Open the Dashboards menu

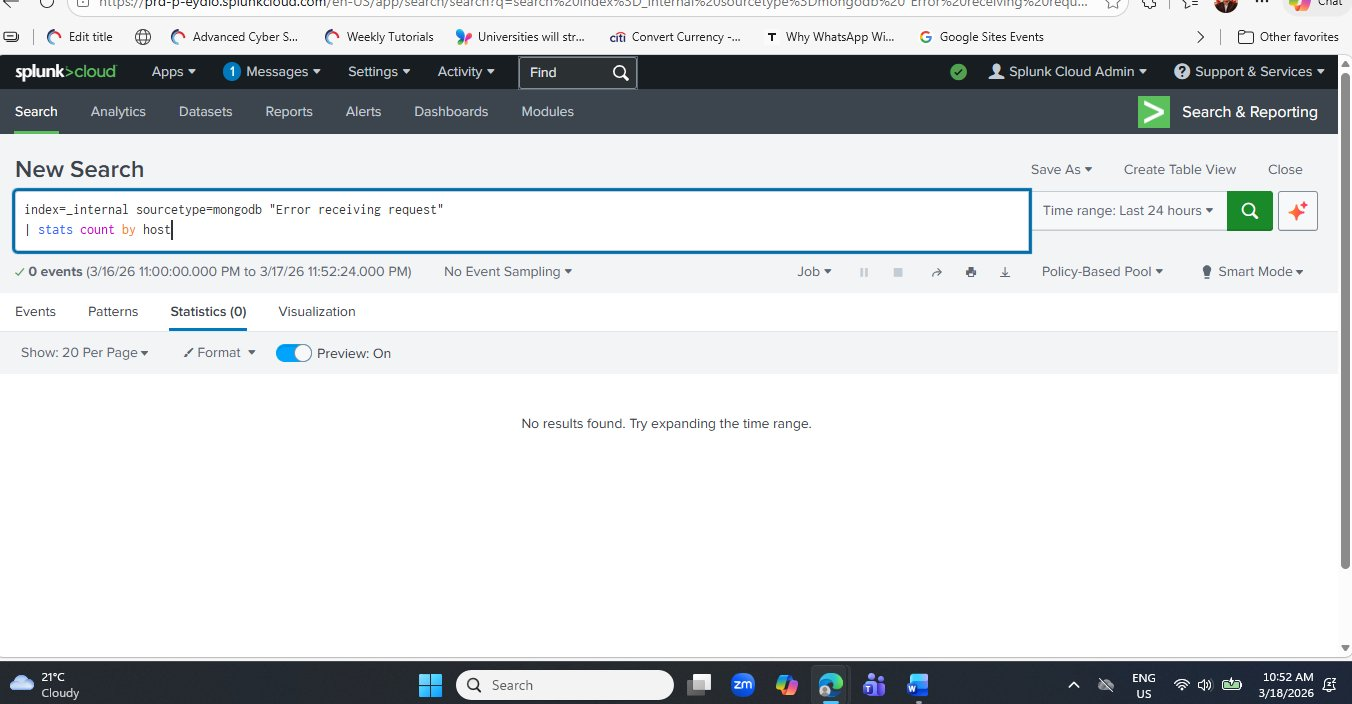(450, 111)
